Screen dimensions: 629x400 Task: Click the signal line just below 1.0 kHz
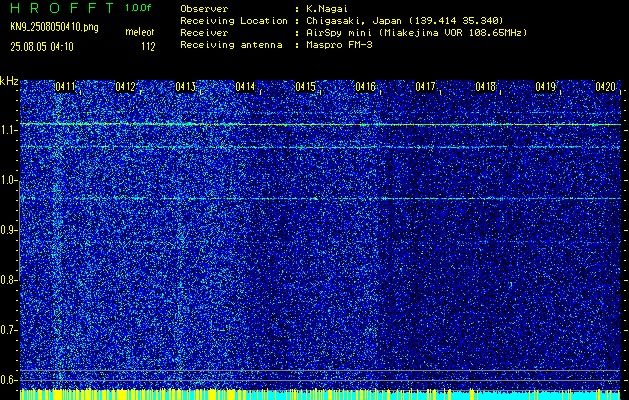[x=321, y=199]
